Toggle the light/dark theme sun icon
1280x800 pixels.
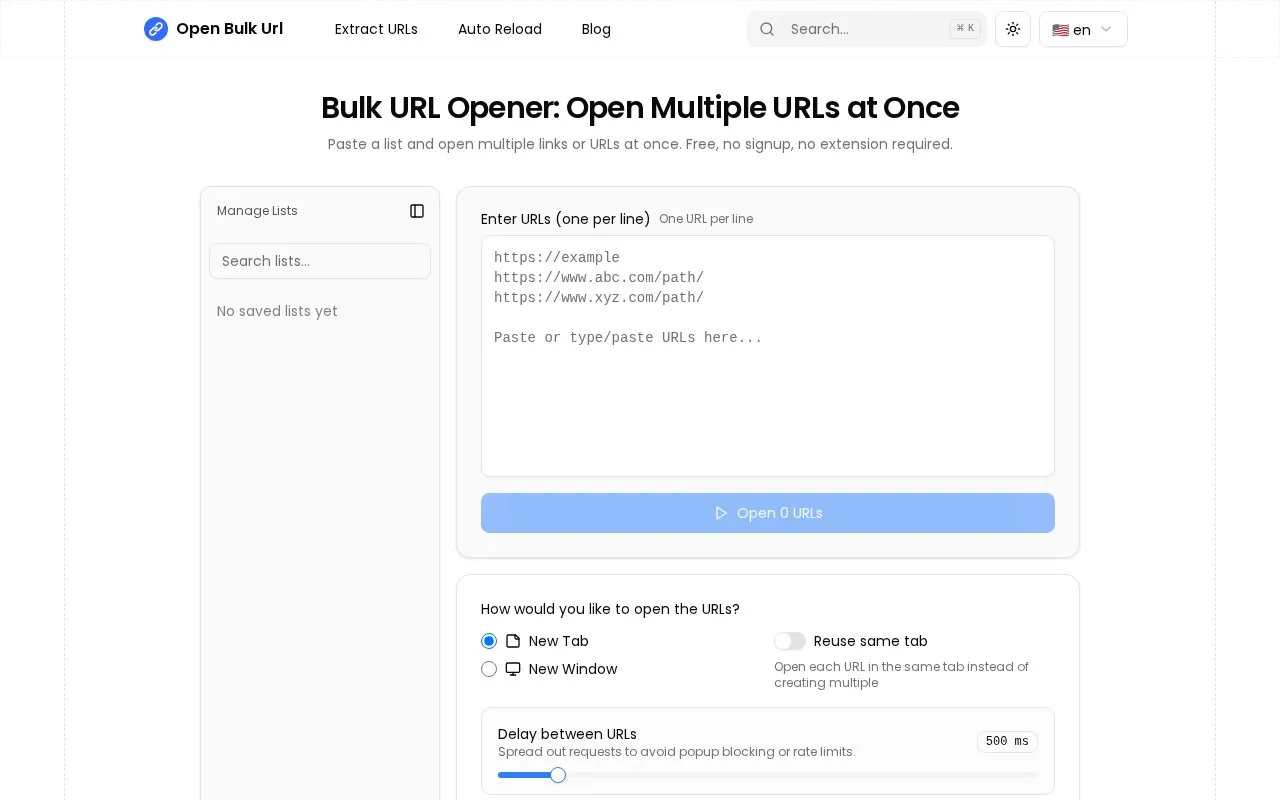[1013, 29]
